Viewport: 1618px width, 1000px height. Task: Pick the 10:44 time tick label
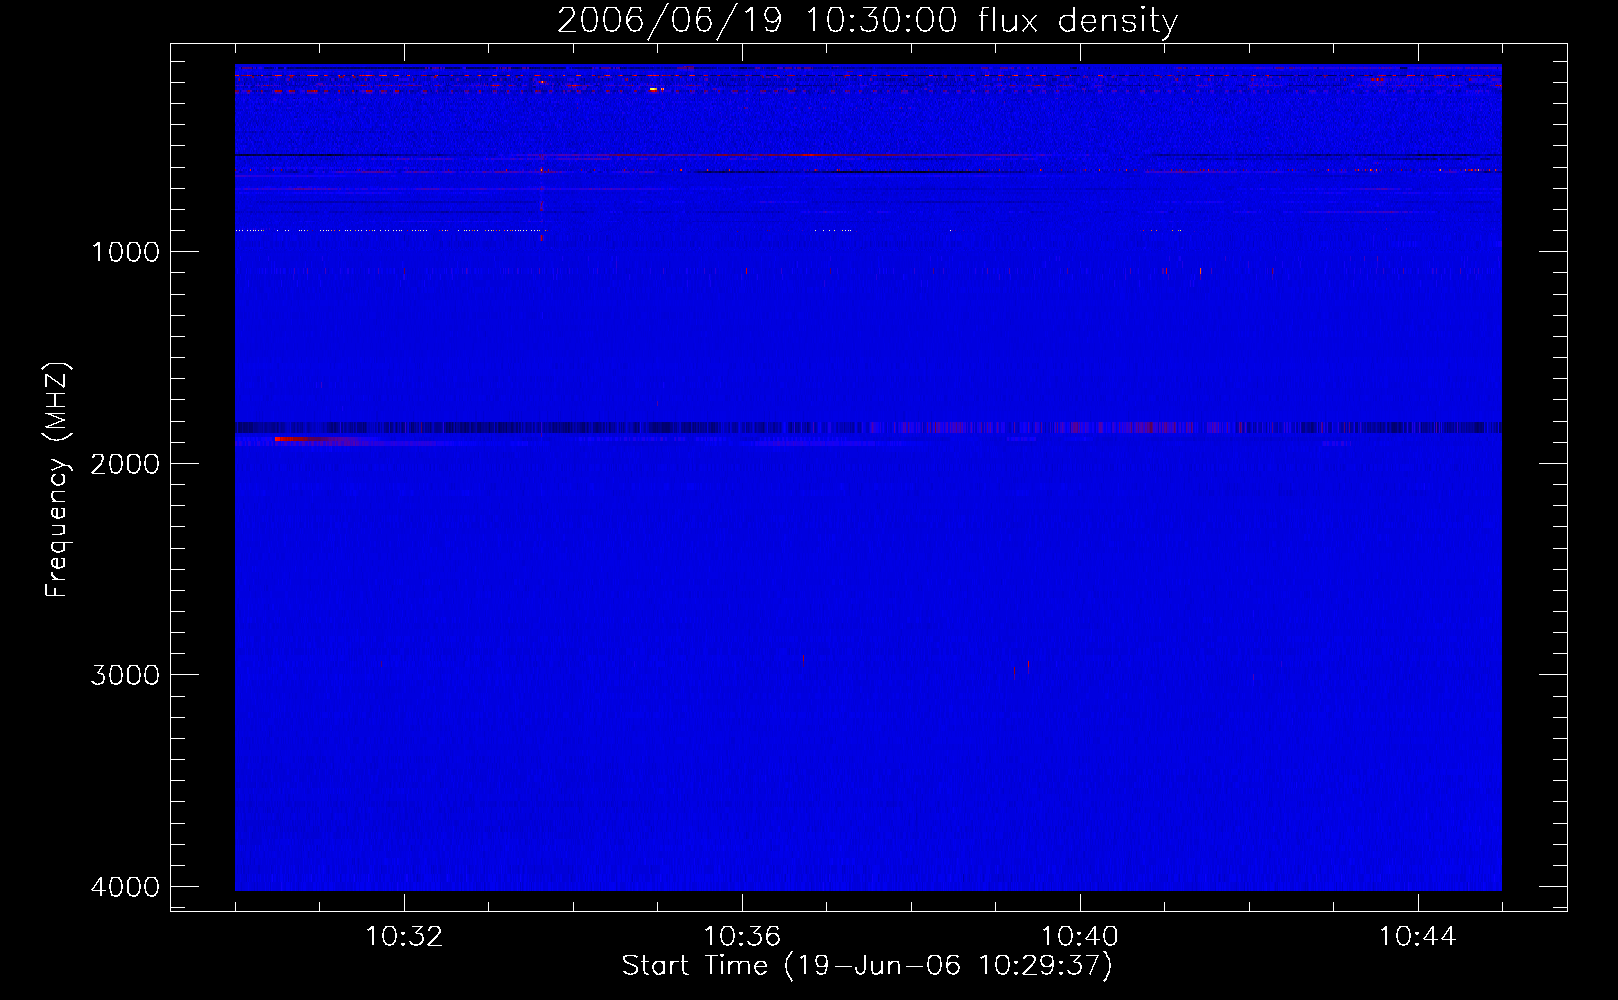(1417, 937)
